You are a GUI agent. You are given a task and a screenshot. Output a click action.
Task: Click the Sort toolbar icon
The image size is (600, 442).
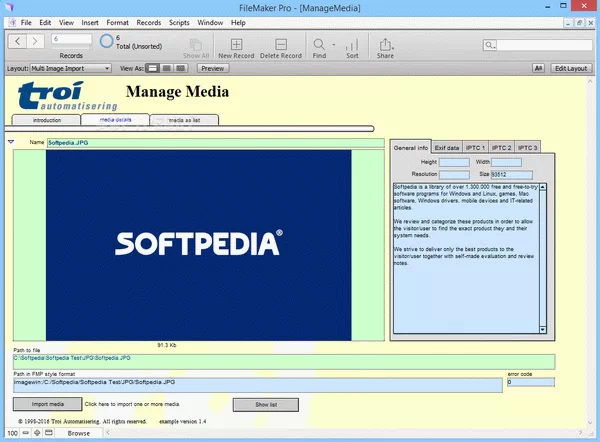pyautogui.click(x=352, y=45)
